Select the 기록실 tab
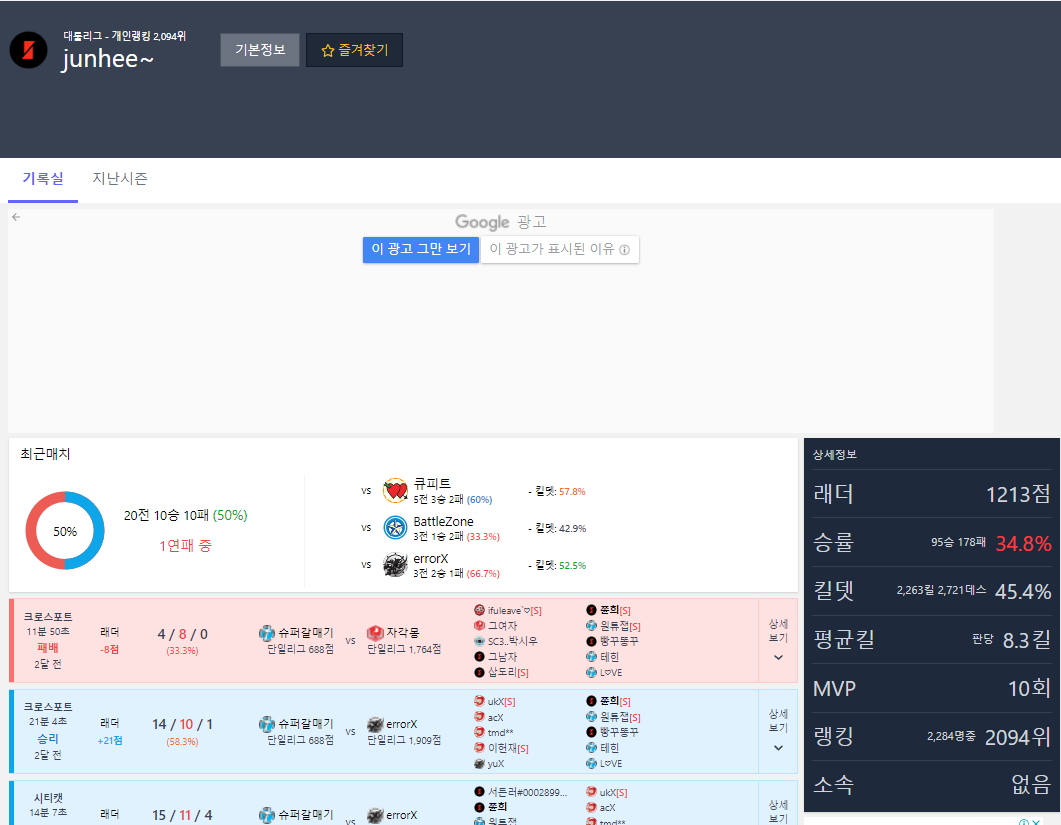The image size is (1061, 825). pyautogui.click(x=43, y=179)
